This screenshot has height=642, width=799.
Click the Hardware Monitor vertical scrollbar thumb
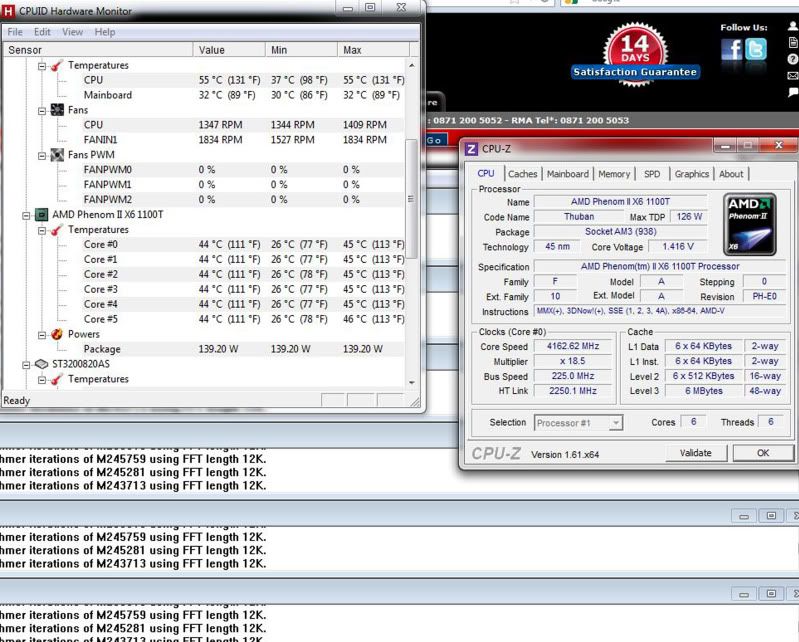coord(411,199)
